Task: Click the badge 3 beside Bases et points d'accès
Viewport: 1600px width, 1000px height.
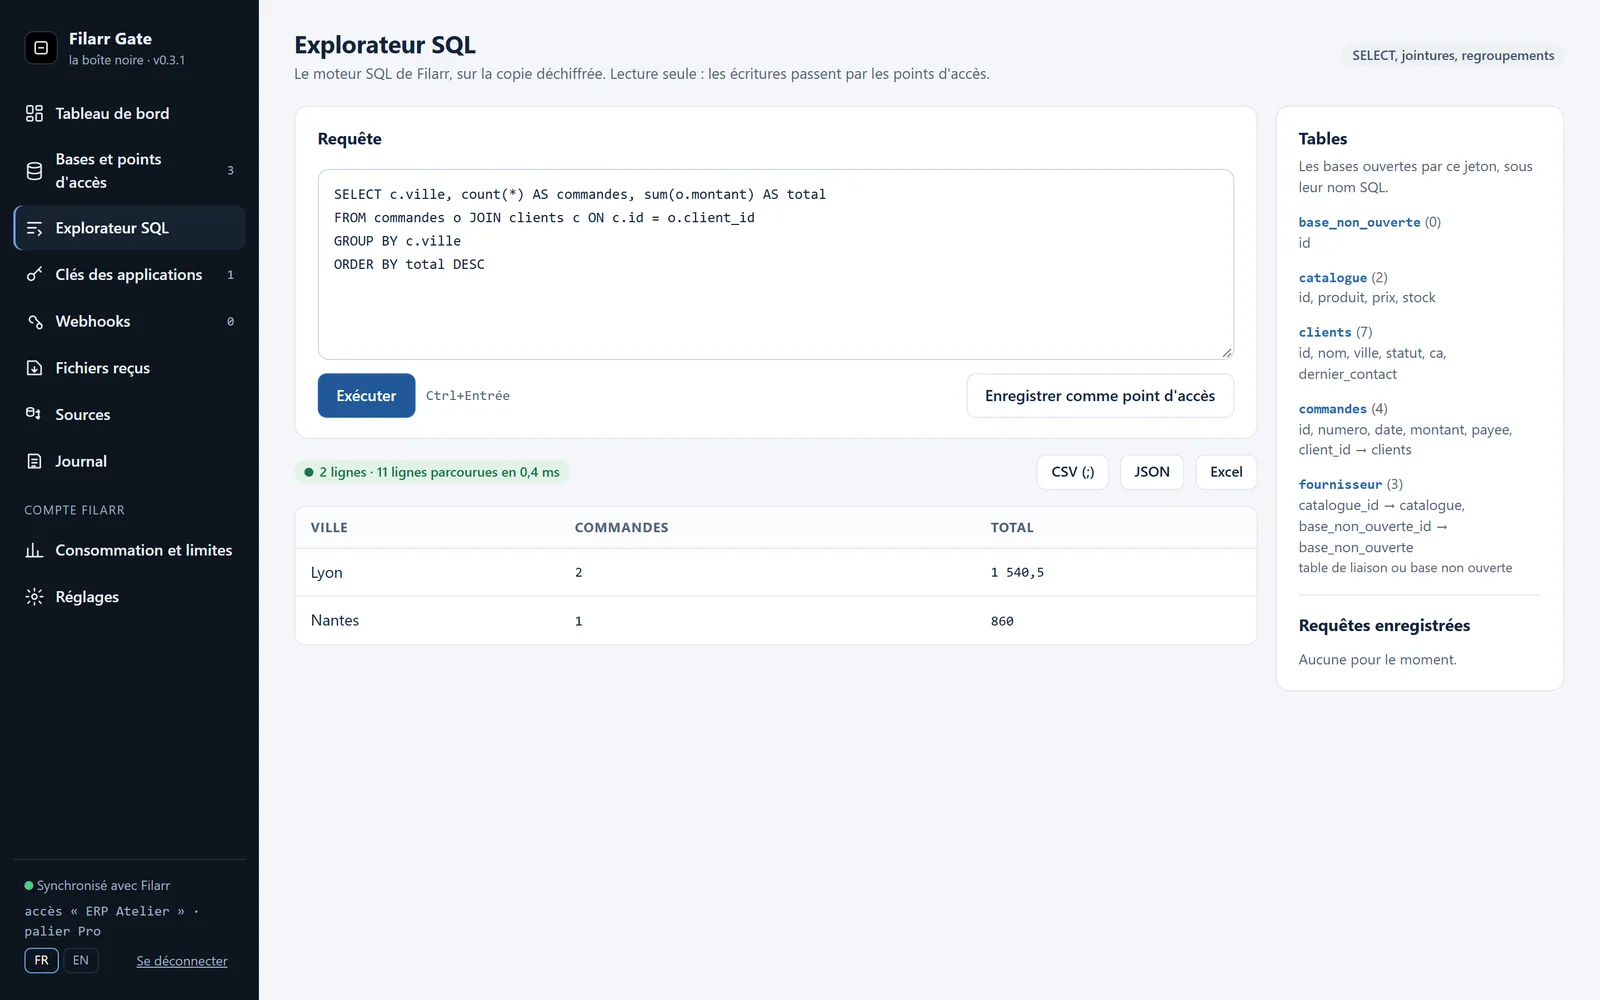Action: click(230, 171)
